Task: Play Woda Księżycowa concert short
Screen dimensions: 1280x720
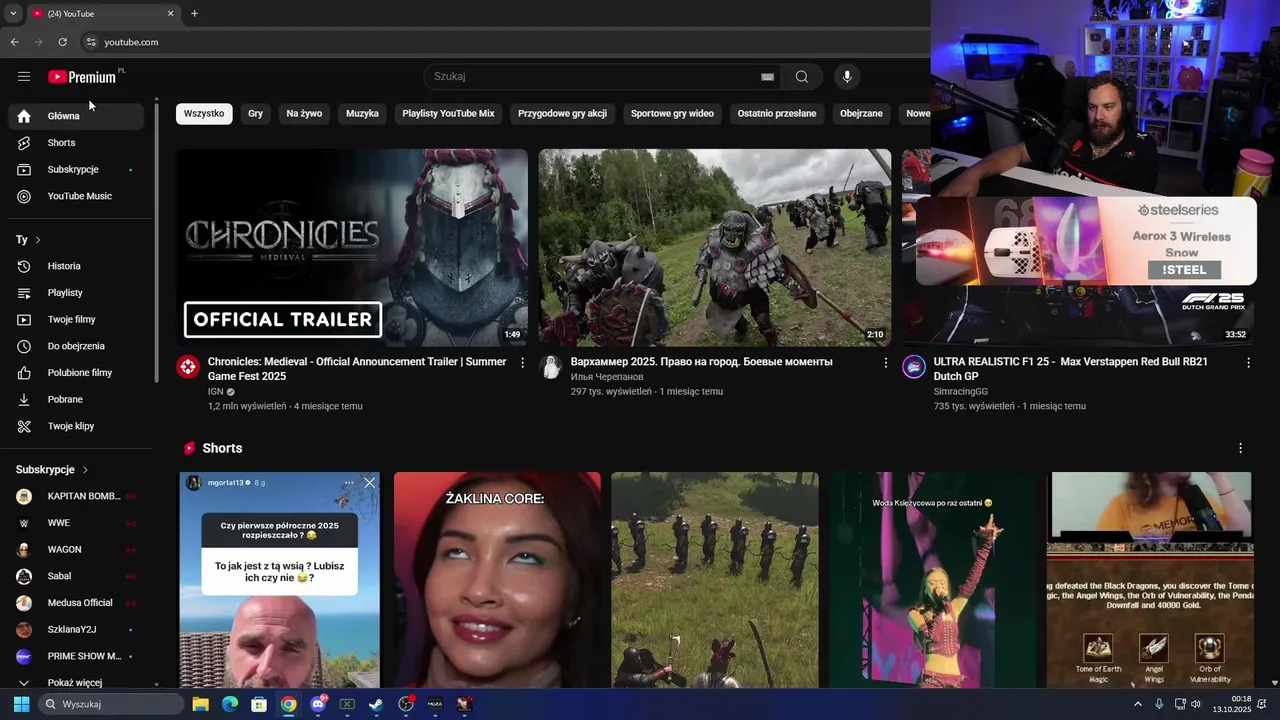Action: (x=932, y=580)
